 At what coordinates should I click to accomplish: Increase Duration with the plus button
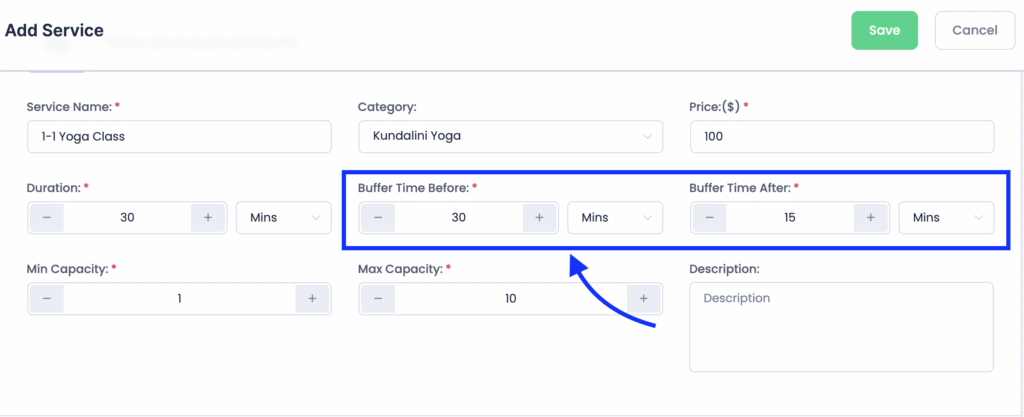[208, 217]
